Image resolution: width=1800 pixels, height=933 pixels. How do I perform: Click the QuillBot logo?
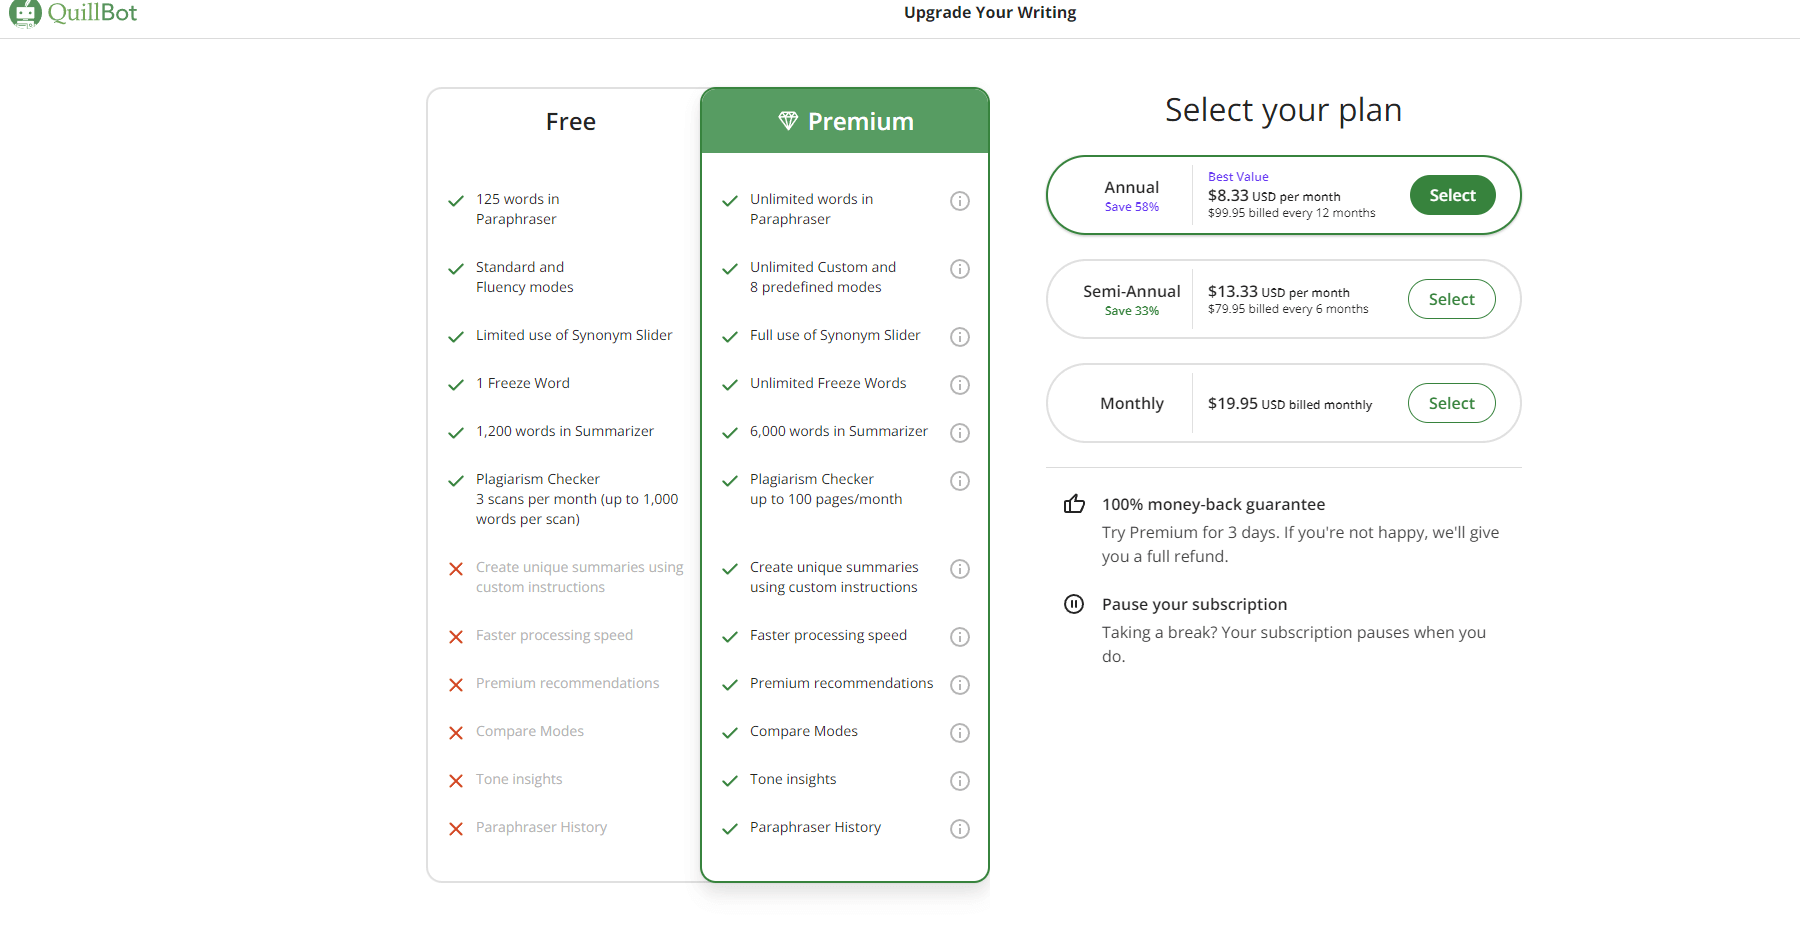click(x=72, y=14)
